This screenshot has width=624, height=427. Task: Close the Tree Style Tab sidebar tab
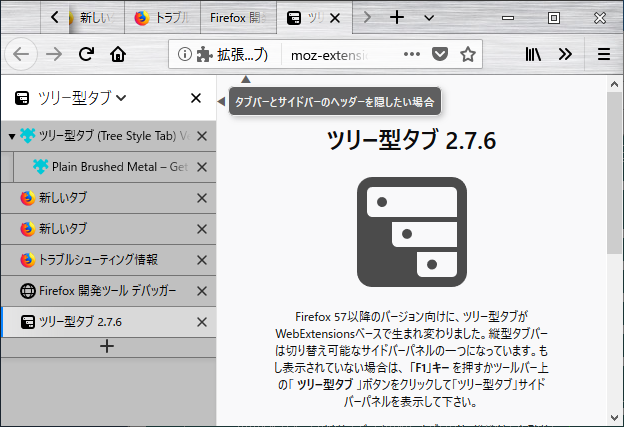[202, 136]
